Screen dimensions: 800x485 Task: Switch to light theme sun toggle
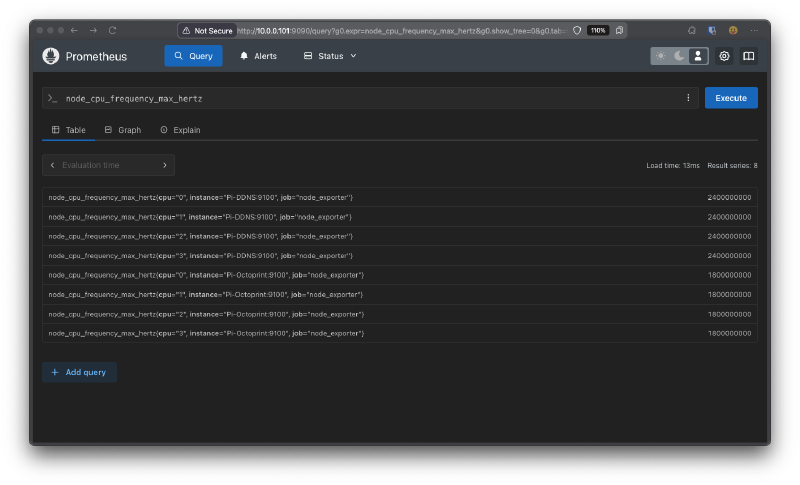(x=661, y=56)
